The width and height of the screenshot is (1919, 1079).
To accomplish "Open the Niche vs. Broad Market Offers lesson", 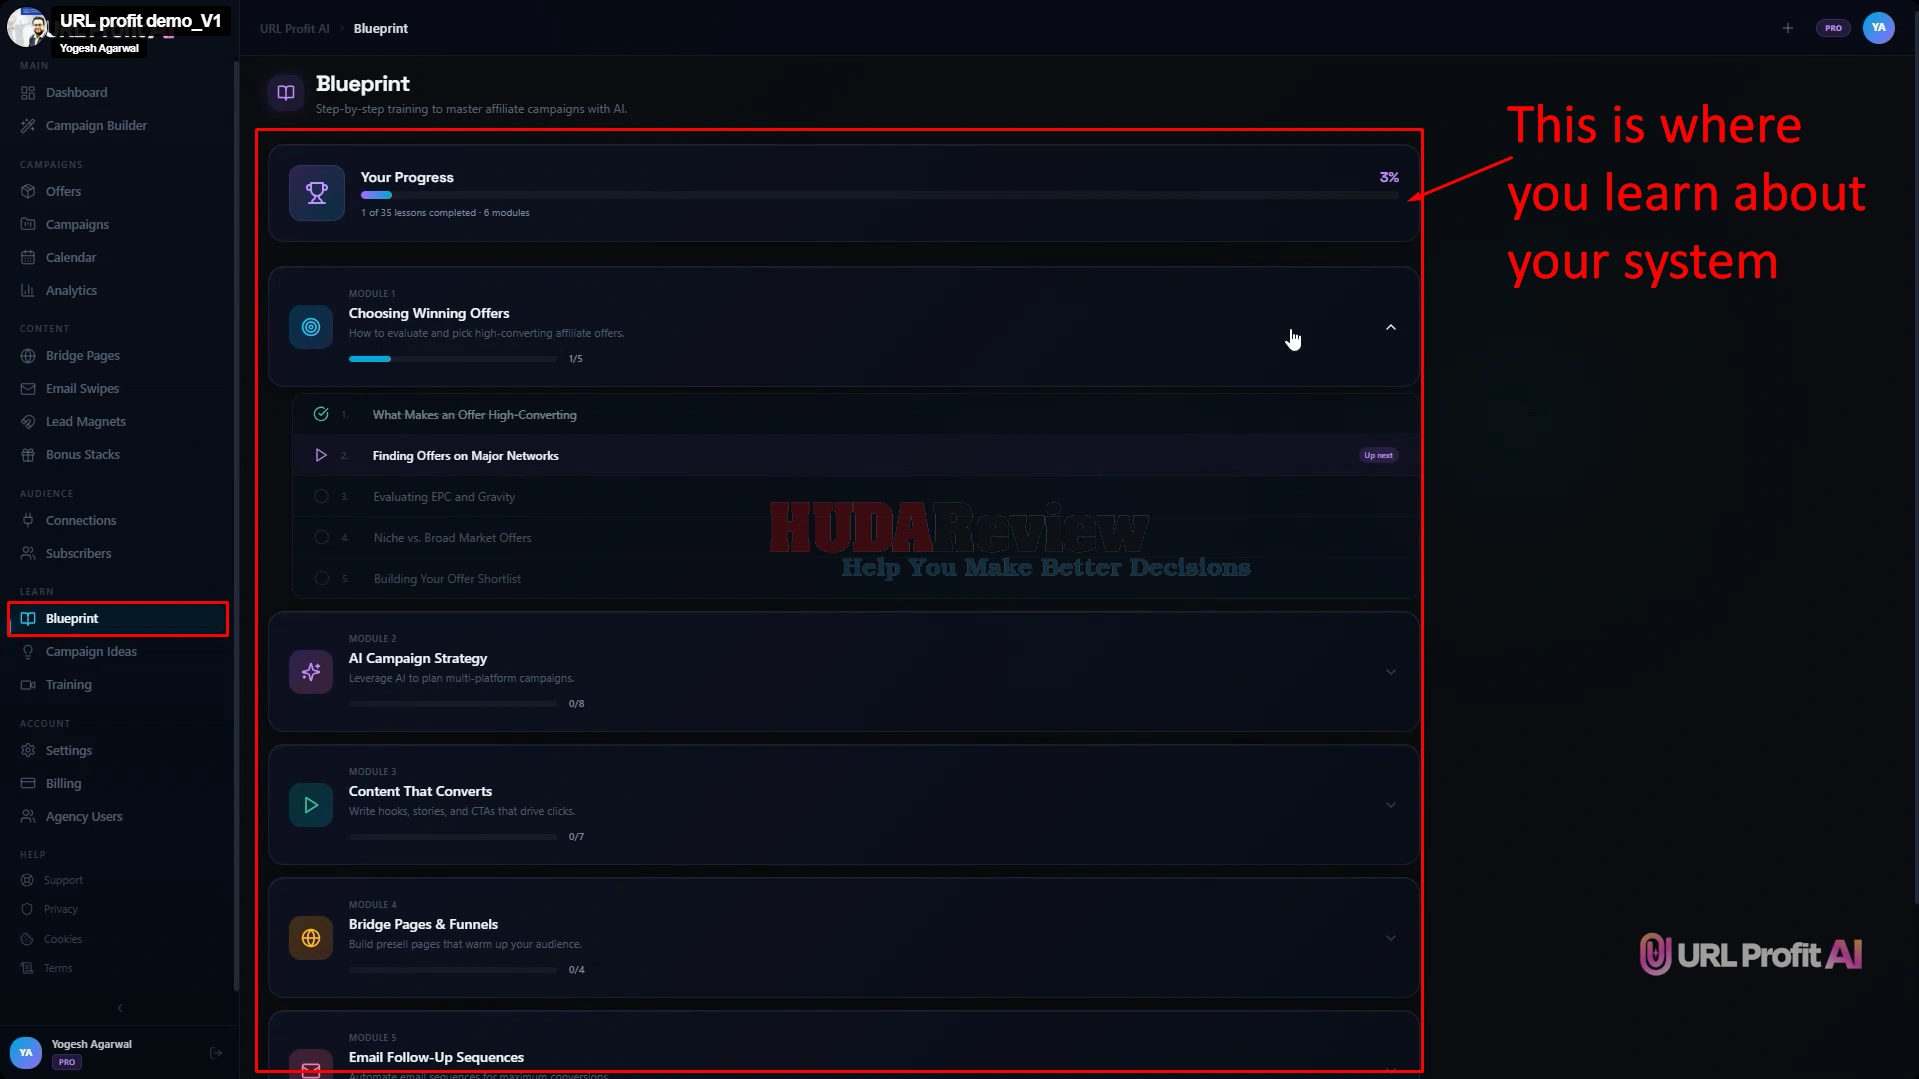I will 452,537.
